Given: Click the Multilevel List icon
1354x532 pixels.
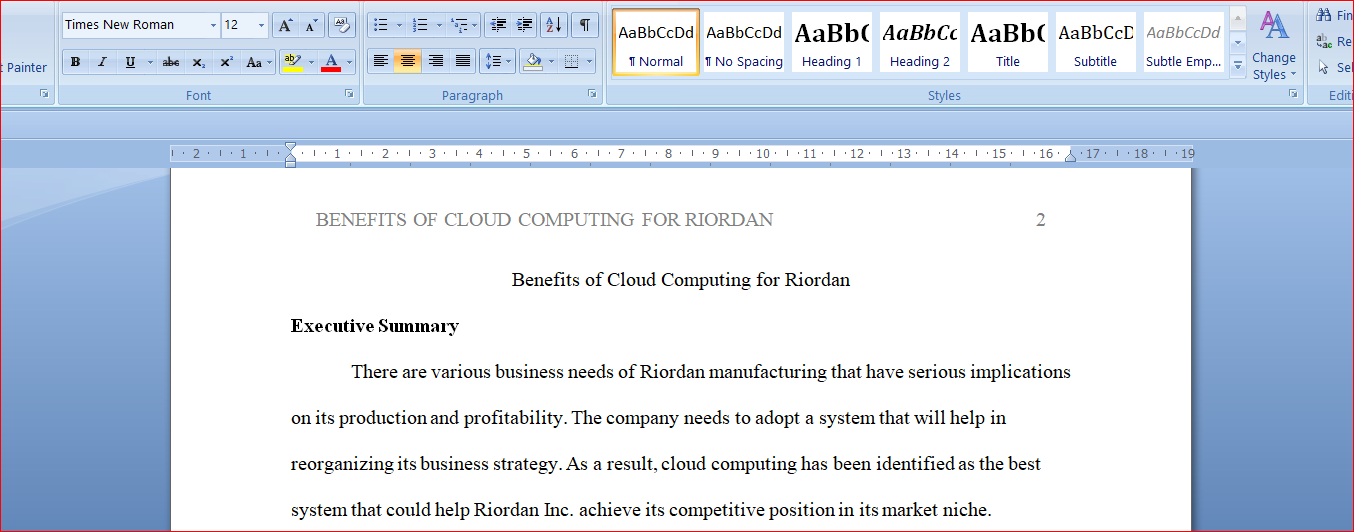Looking at the screenshot, I should [458, 25].
